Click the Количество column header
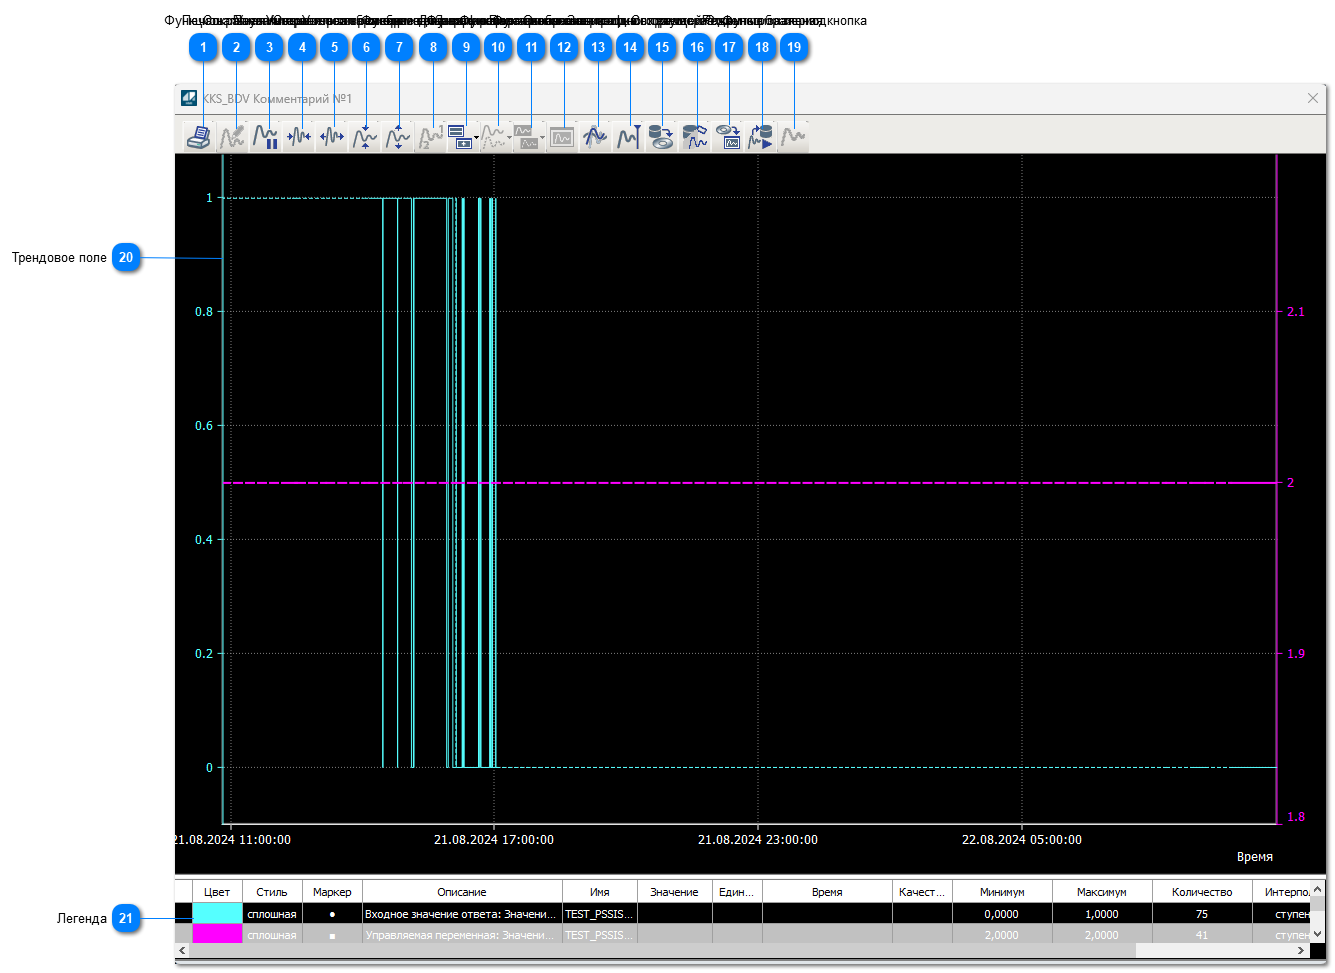Screen dimensions: 1335x973 (1202, 892)
